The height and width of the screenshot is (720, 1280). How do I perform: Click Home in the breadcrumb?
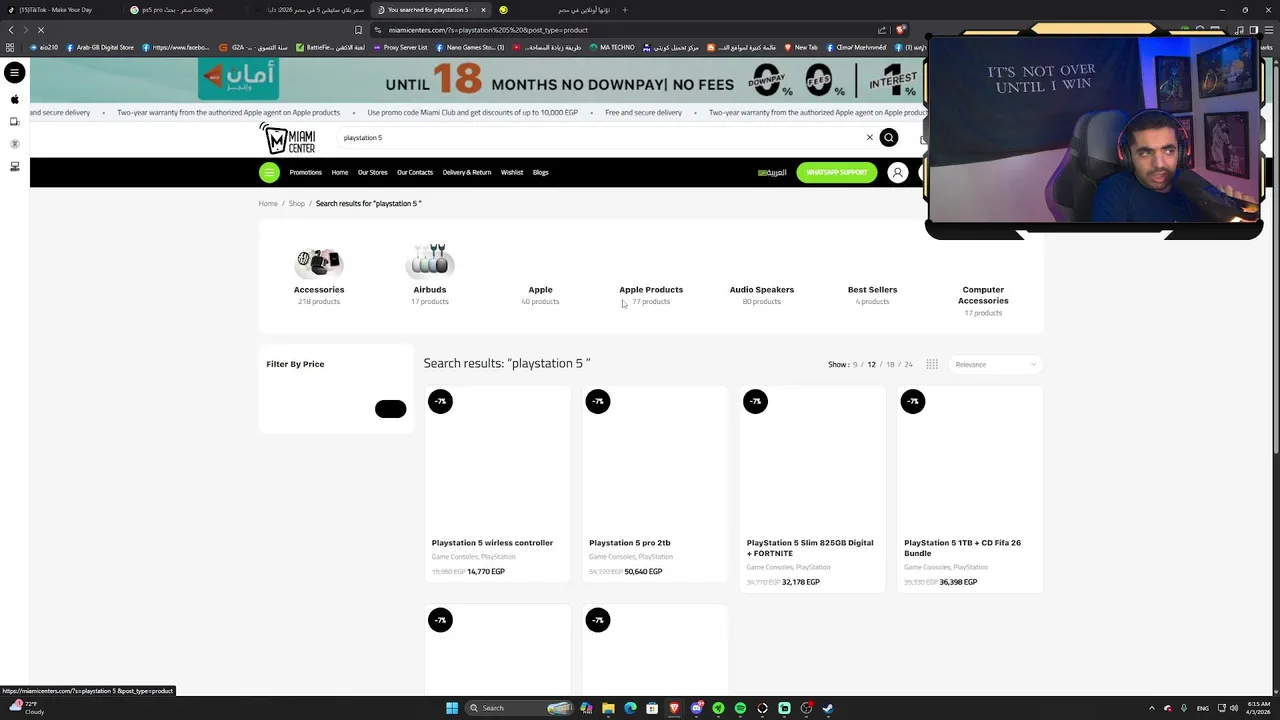tap(268, 203)
